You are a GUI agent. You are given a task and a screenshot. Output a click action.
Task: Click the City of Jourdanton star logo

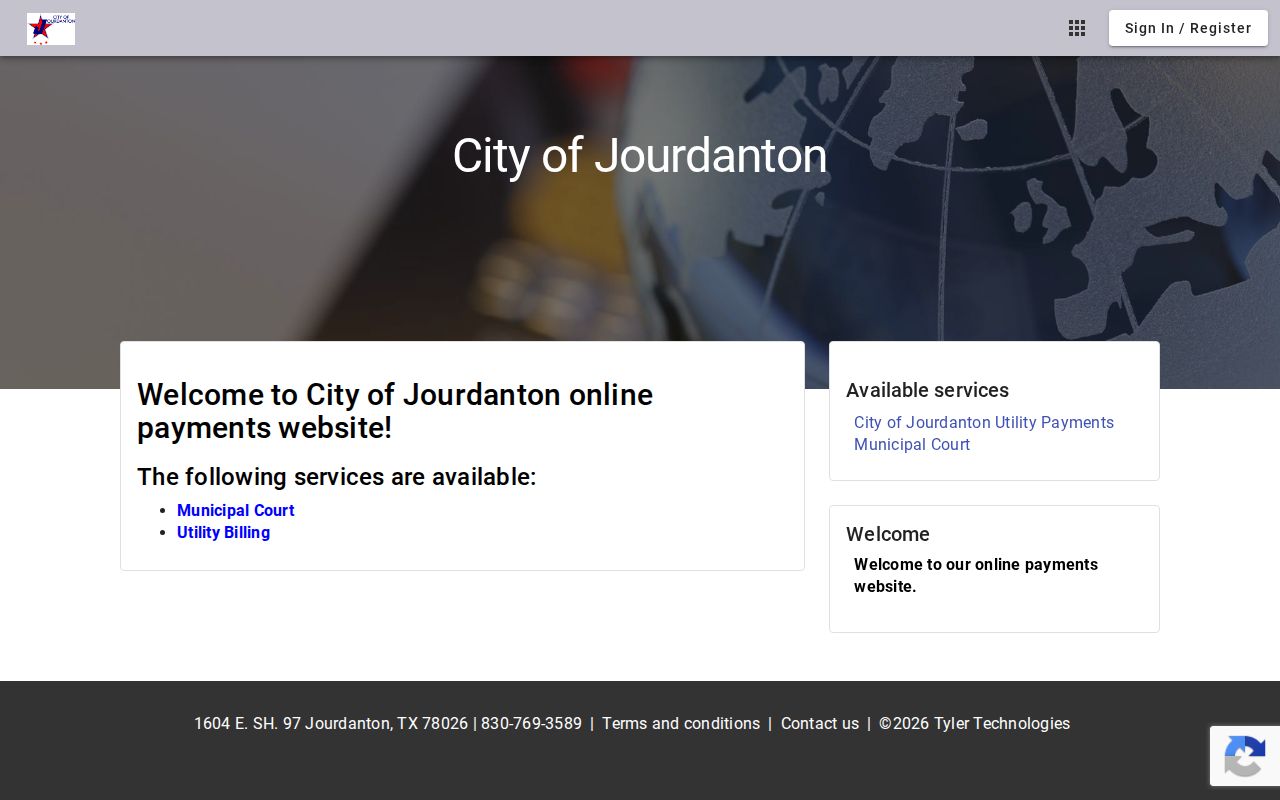[51, 28]
